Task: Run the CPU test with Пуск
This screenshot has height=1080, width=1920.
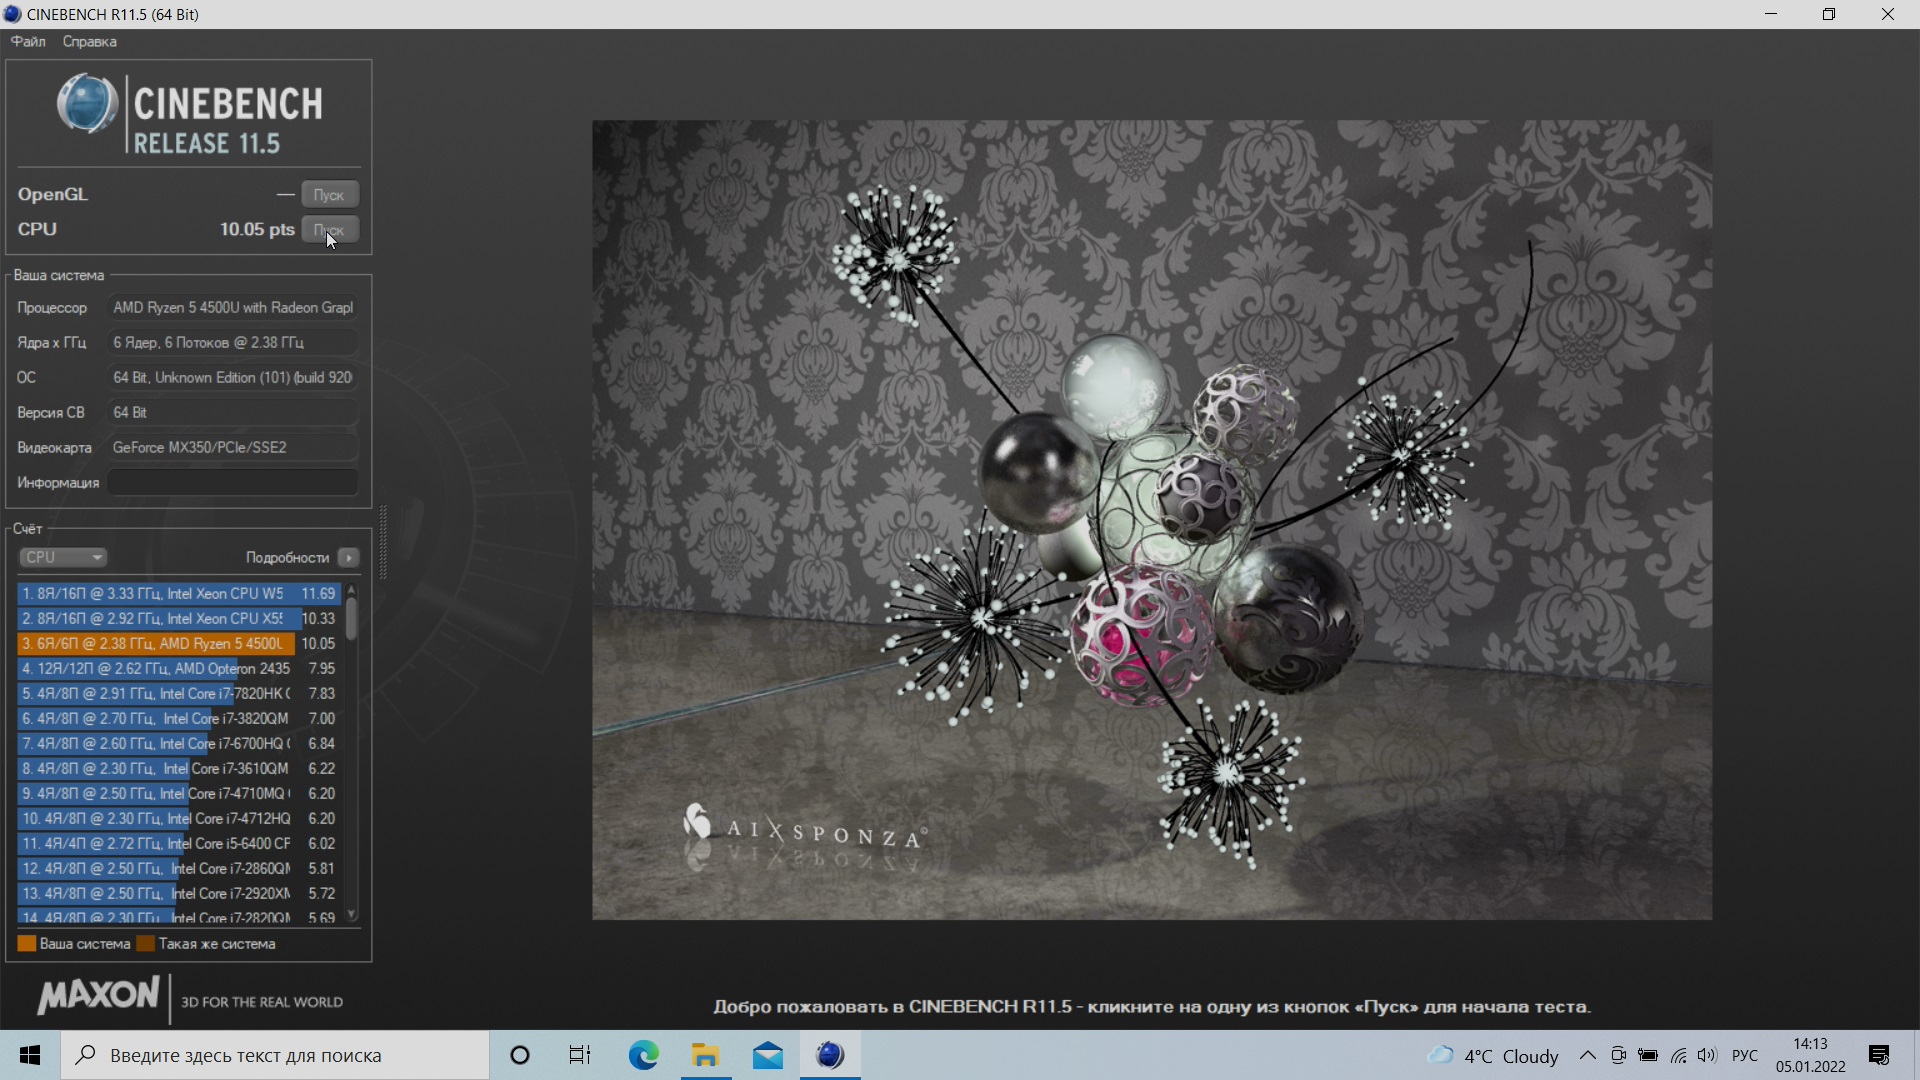Action: coord(330,230)
